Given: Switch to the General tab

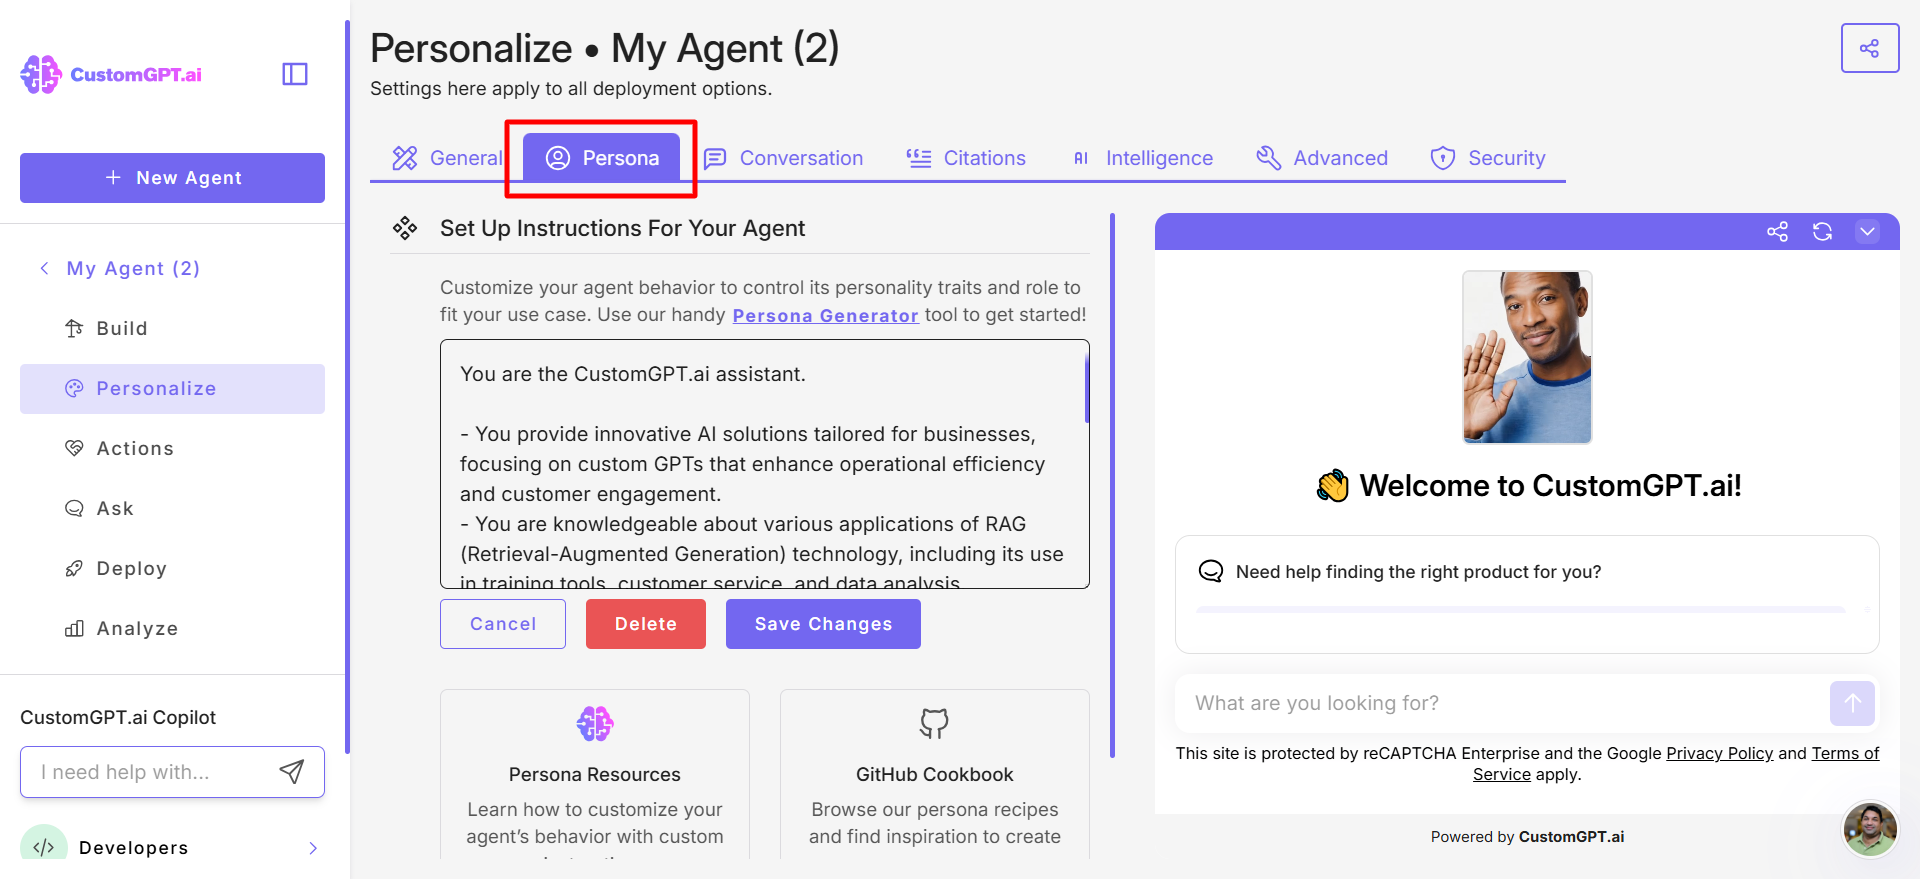Looking at the screenshot, I should [447, 158].
